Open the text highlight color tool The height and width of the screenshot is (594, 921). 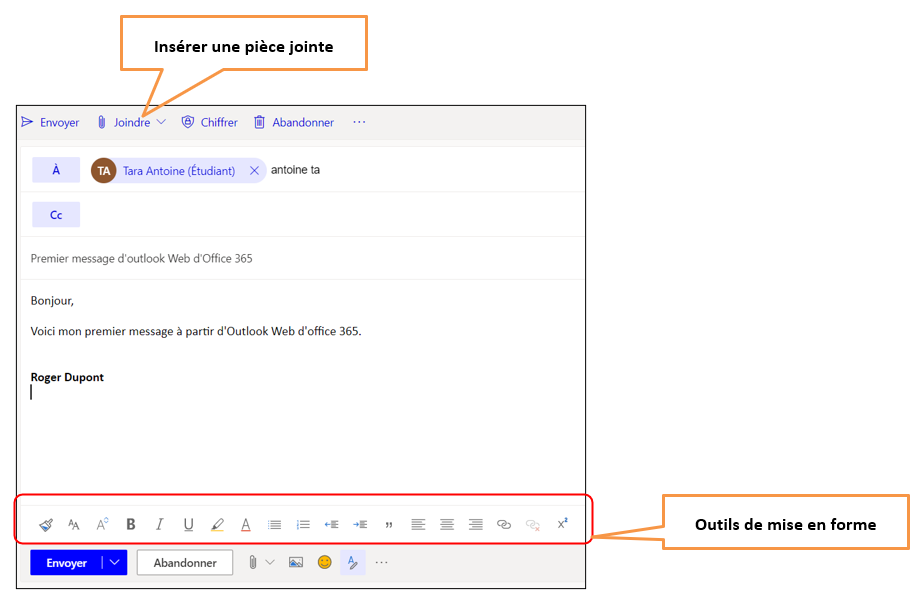coord(217,524)
